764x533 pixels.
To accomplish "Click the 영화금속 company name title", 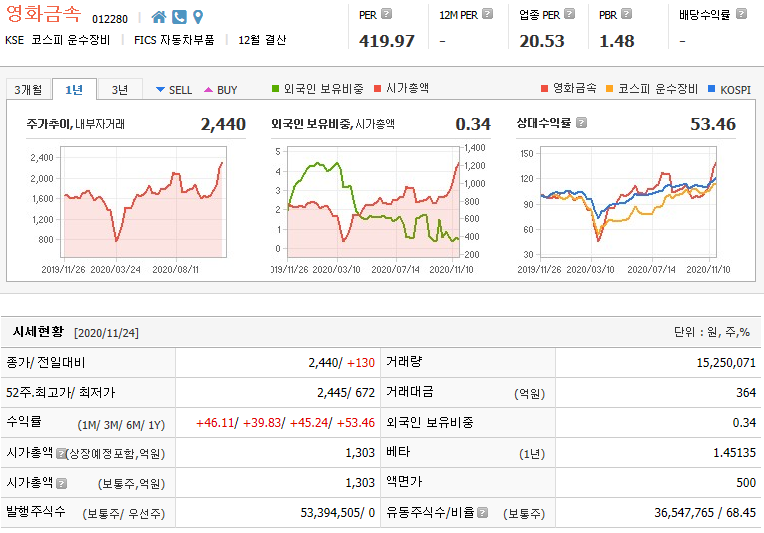I will pos(43,13).
